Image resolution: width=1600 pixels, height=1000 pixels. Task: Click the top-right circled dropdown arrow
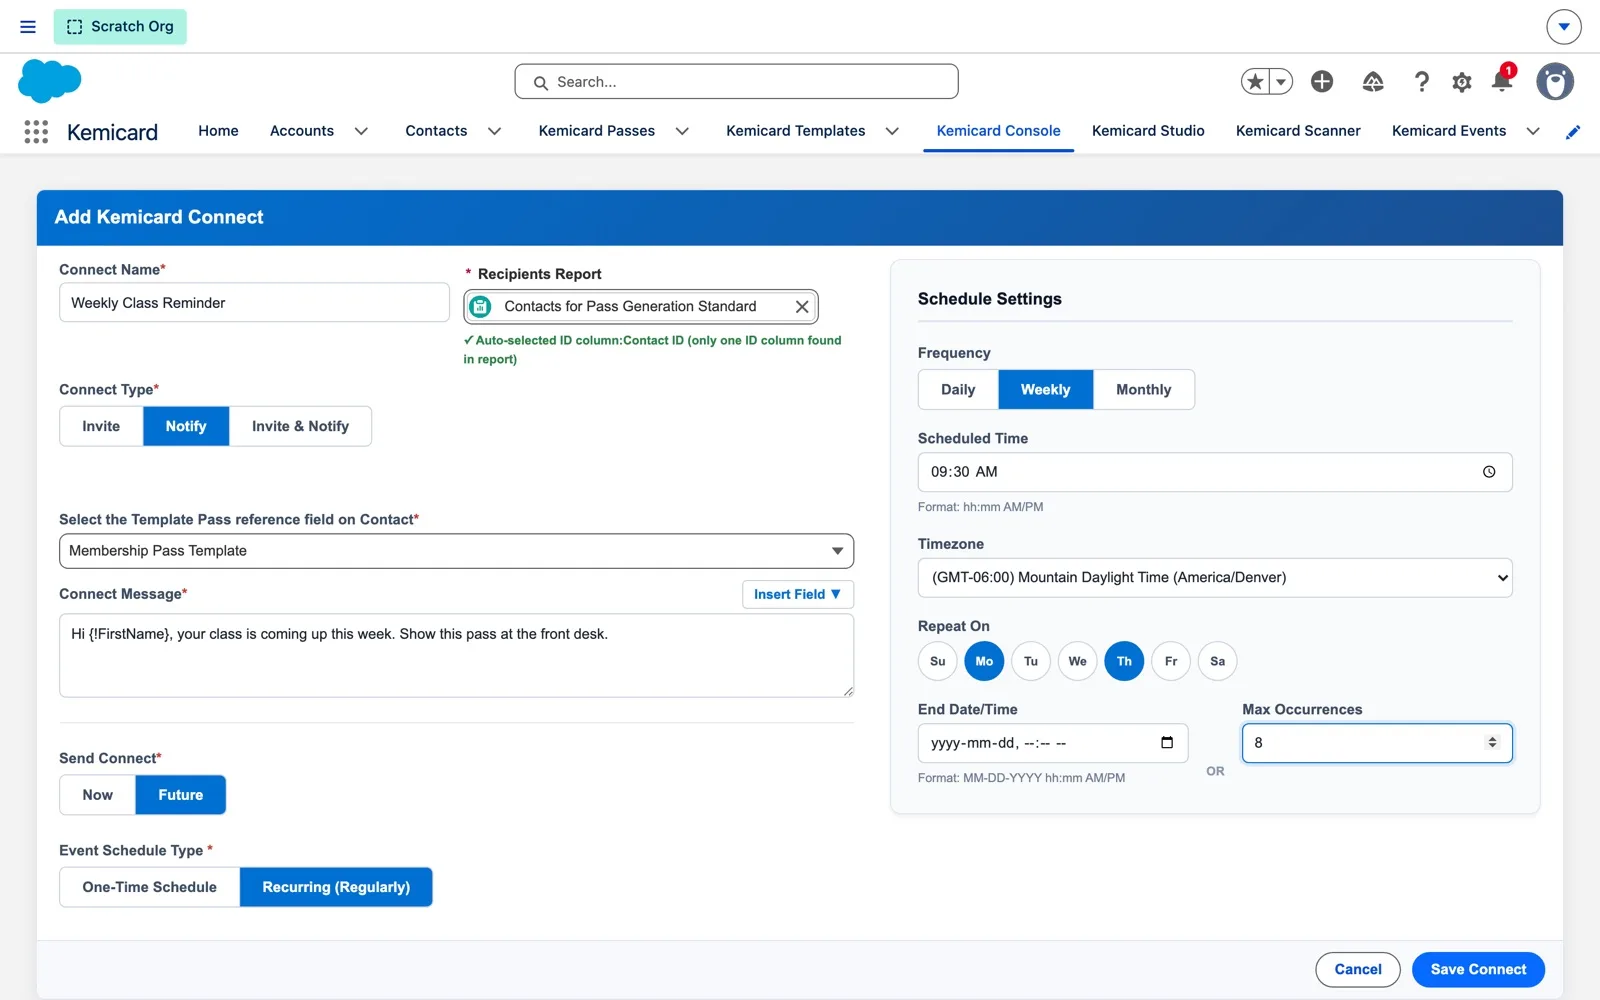pyautogui.click(x=1564, y=27)
